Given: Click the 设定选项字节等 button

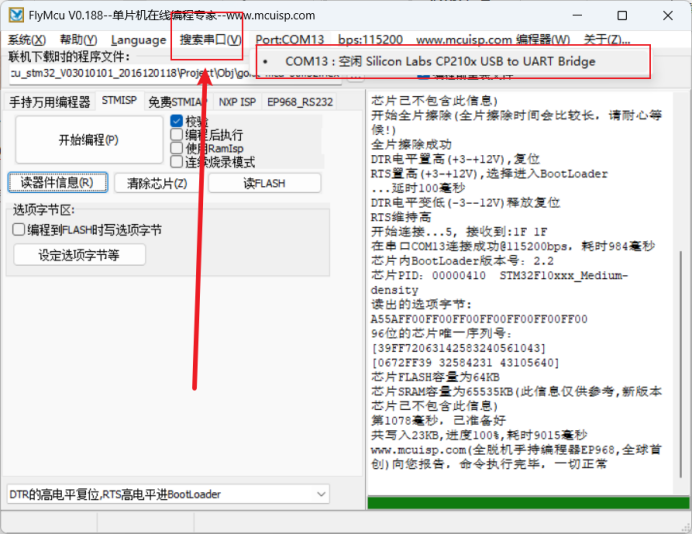Looking at the screenshot, I should (x=80, y=255).
